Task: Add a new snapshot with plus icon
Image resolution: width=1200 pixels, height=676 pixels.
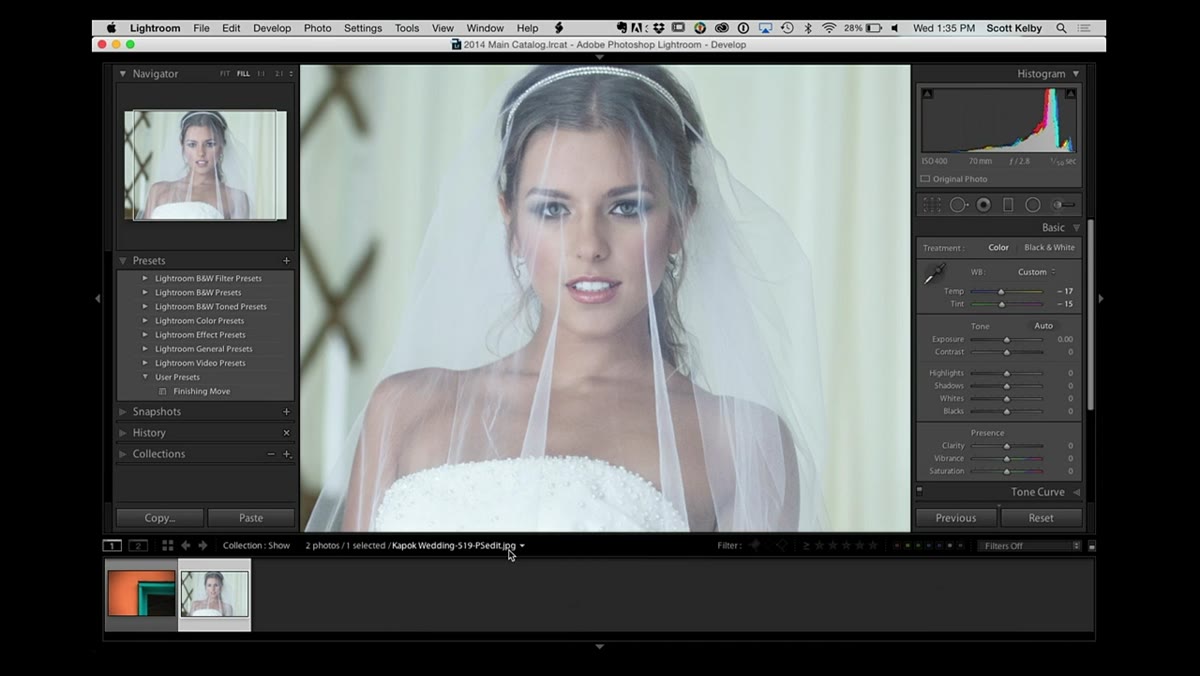Action: (x=286, y=412)
